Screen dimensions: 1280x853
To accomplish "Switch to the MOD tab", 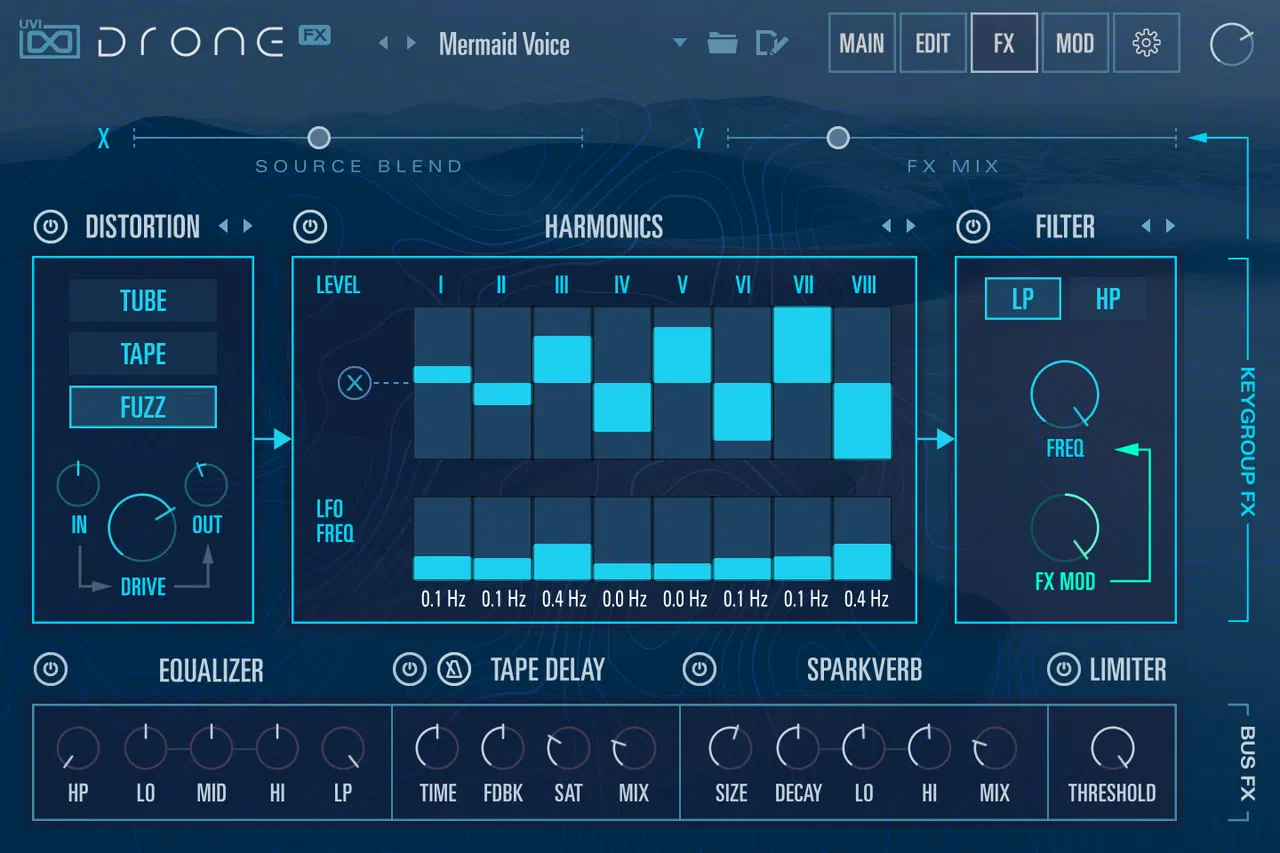I will point(1075,43).
